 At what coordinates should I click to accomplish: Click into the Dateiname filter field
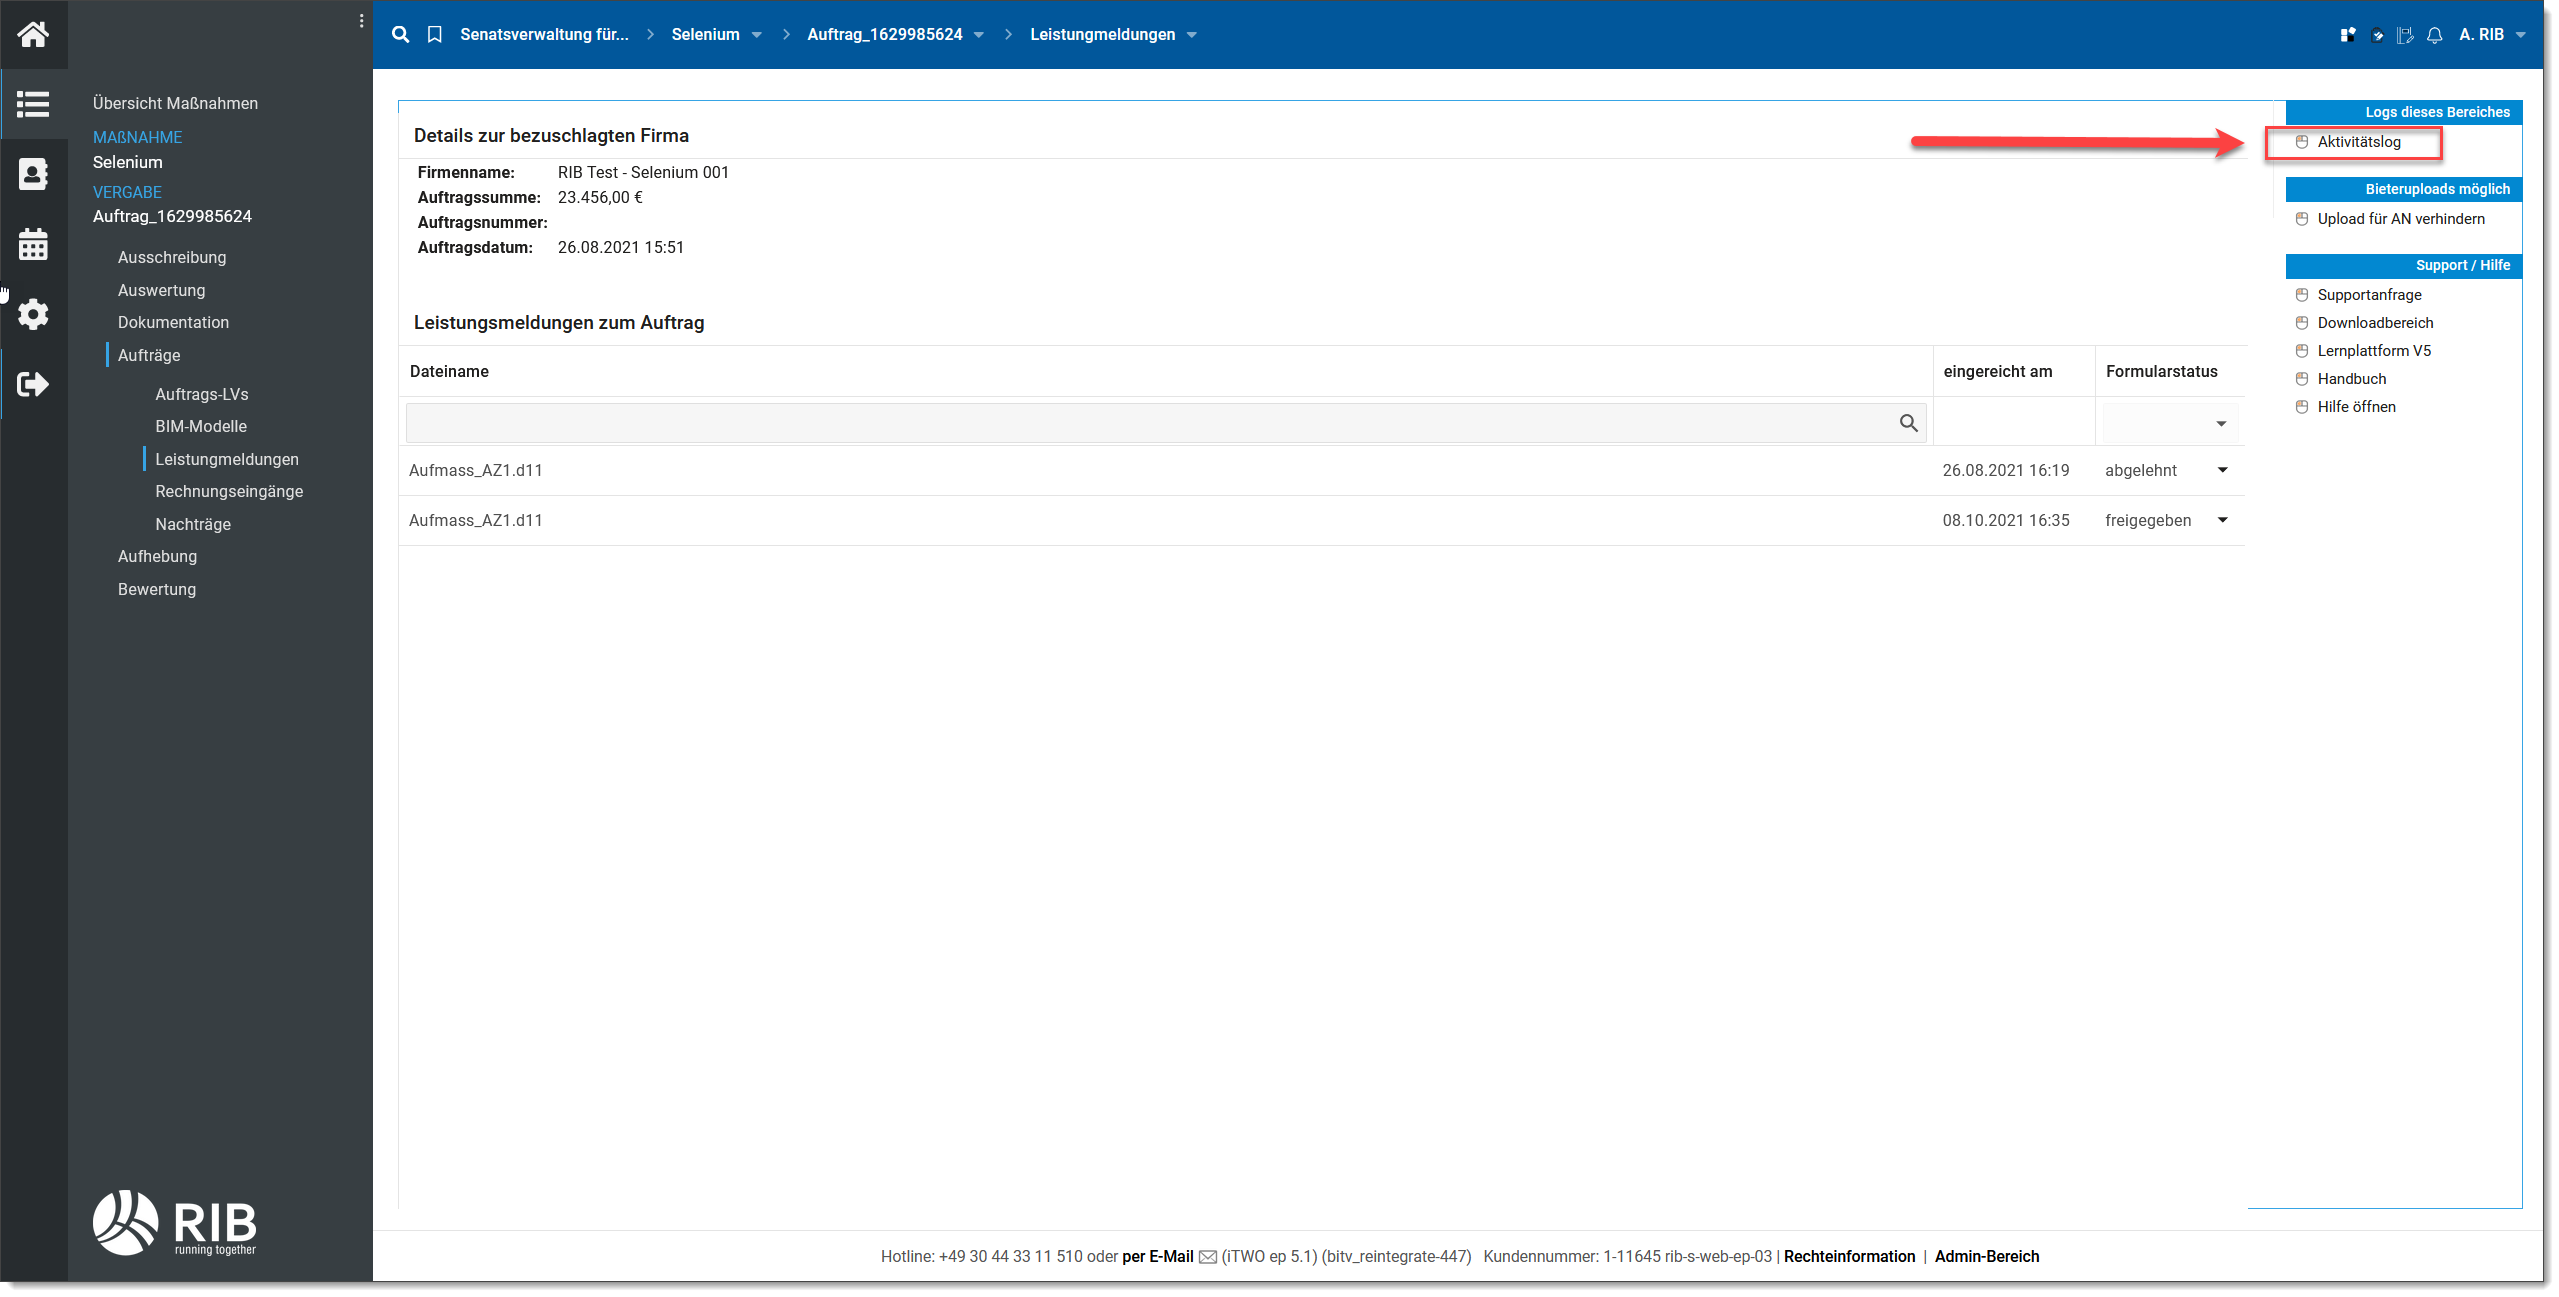pos(1150,423)
